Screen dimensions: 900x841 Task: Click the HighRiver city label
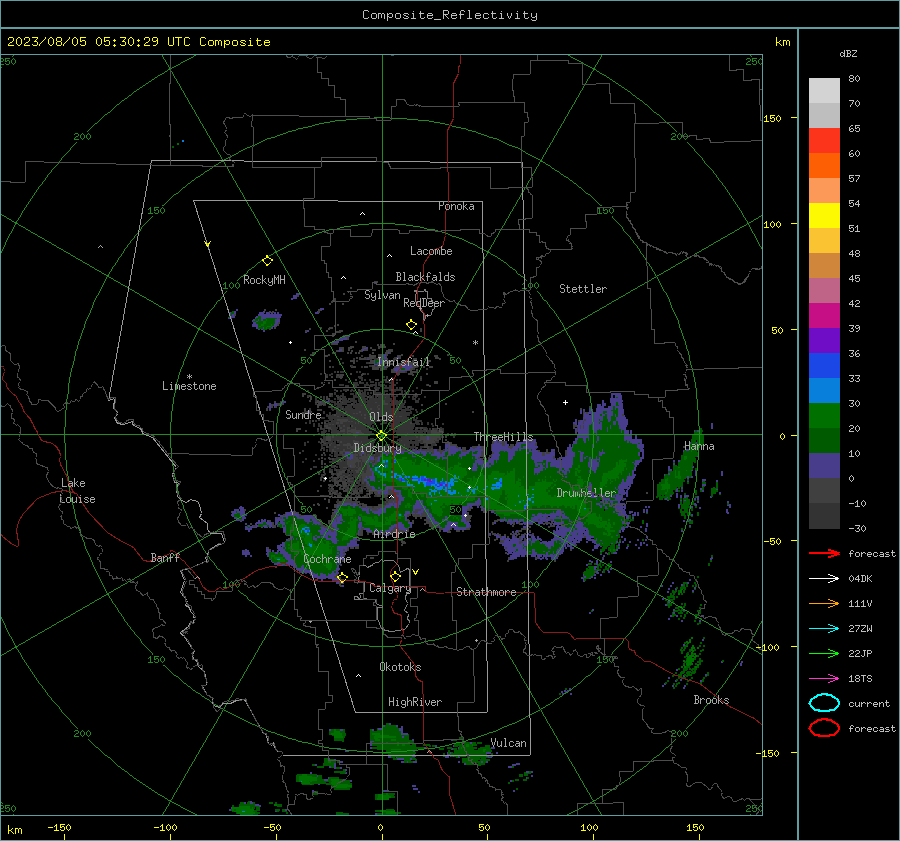(415, 702)
